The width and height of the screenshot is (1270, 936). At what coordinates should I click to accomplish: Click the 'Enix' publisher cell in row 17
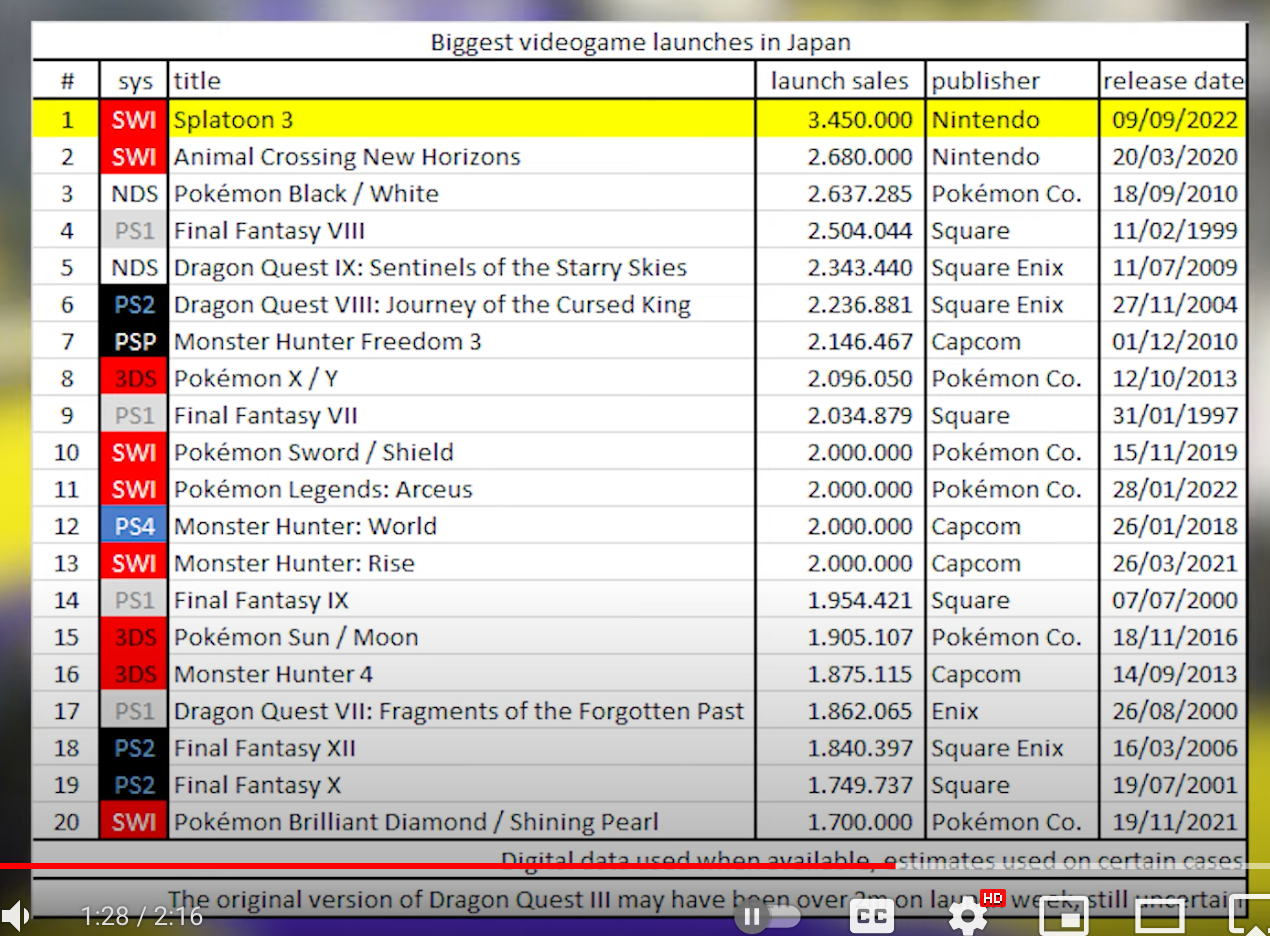(955, 712)
